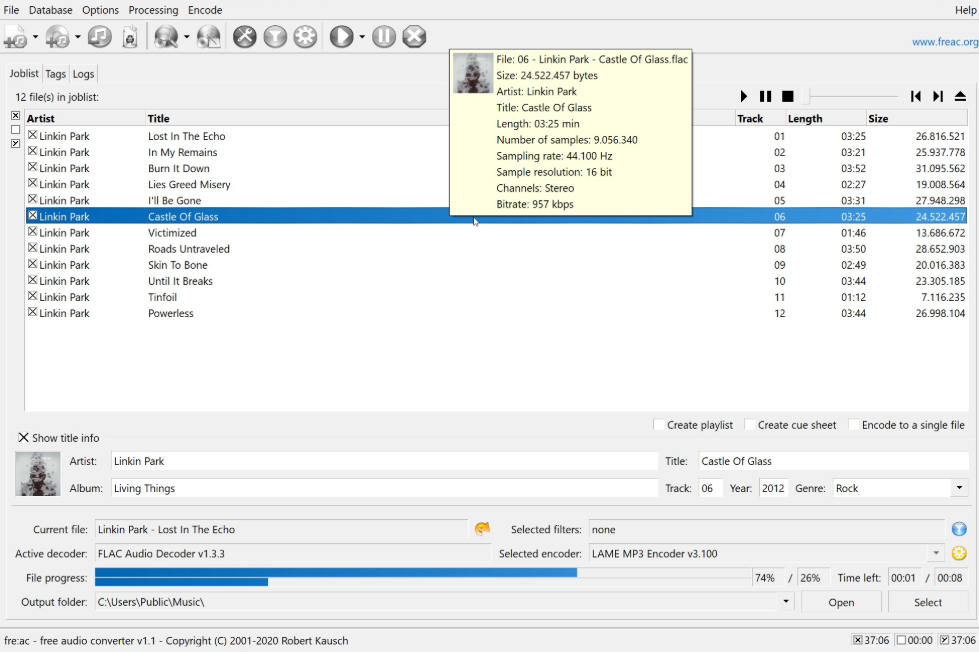
Task: Click the Album field containing Living Things
Action: 385,488
